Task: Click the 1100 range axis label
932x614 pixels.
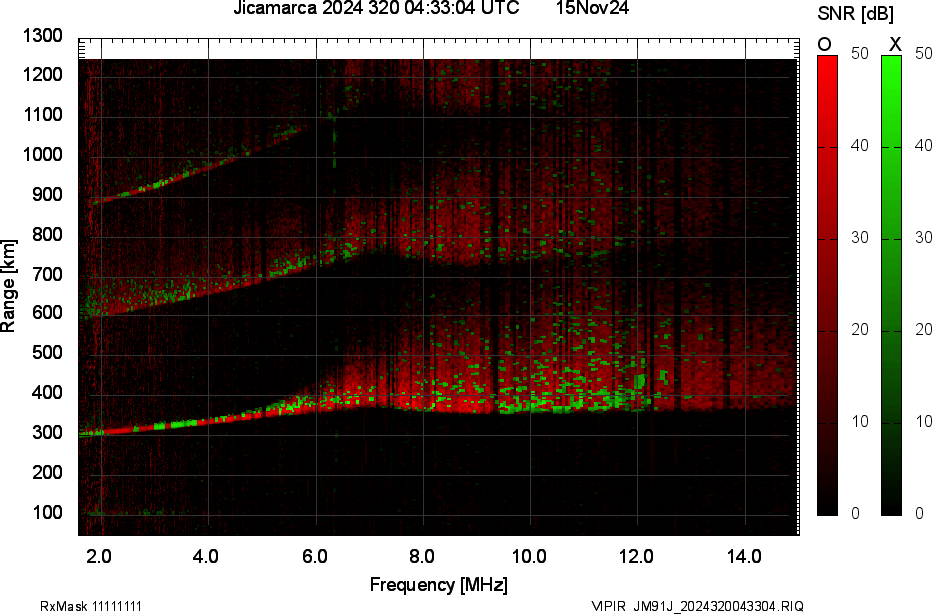Action: (43, 115)
